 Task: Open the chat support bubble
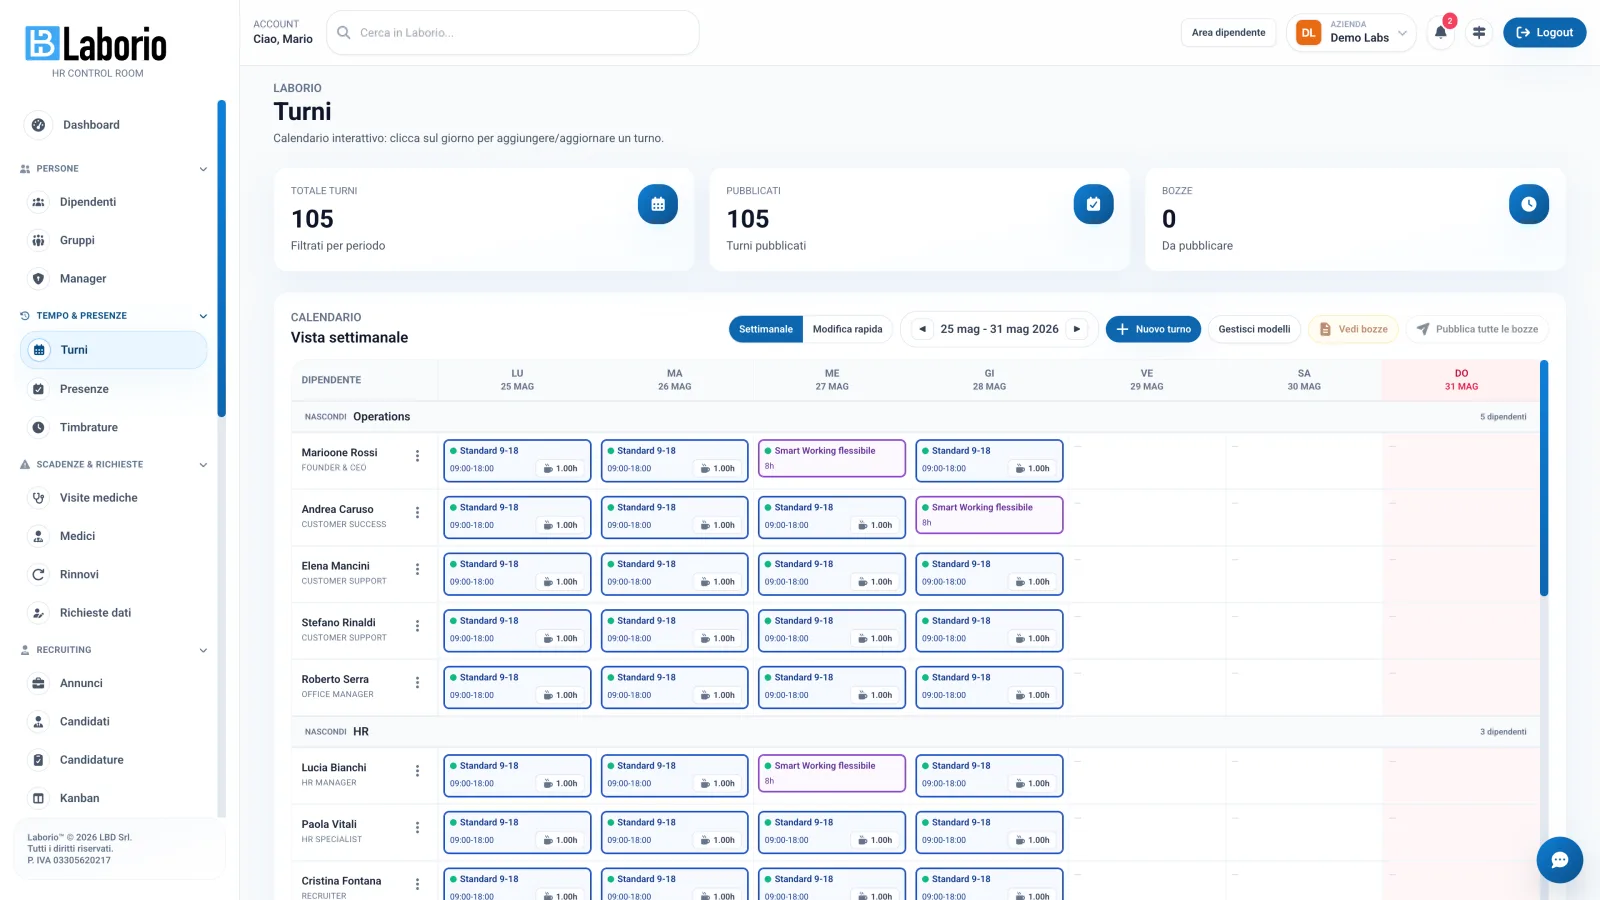[x=1560, y=860]
